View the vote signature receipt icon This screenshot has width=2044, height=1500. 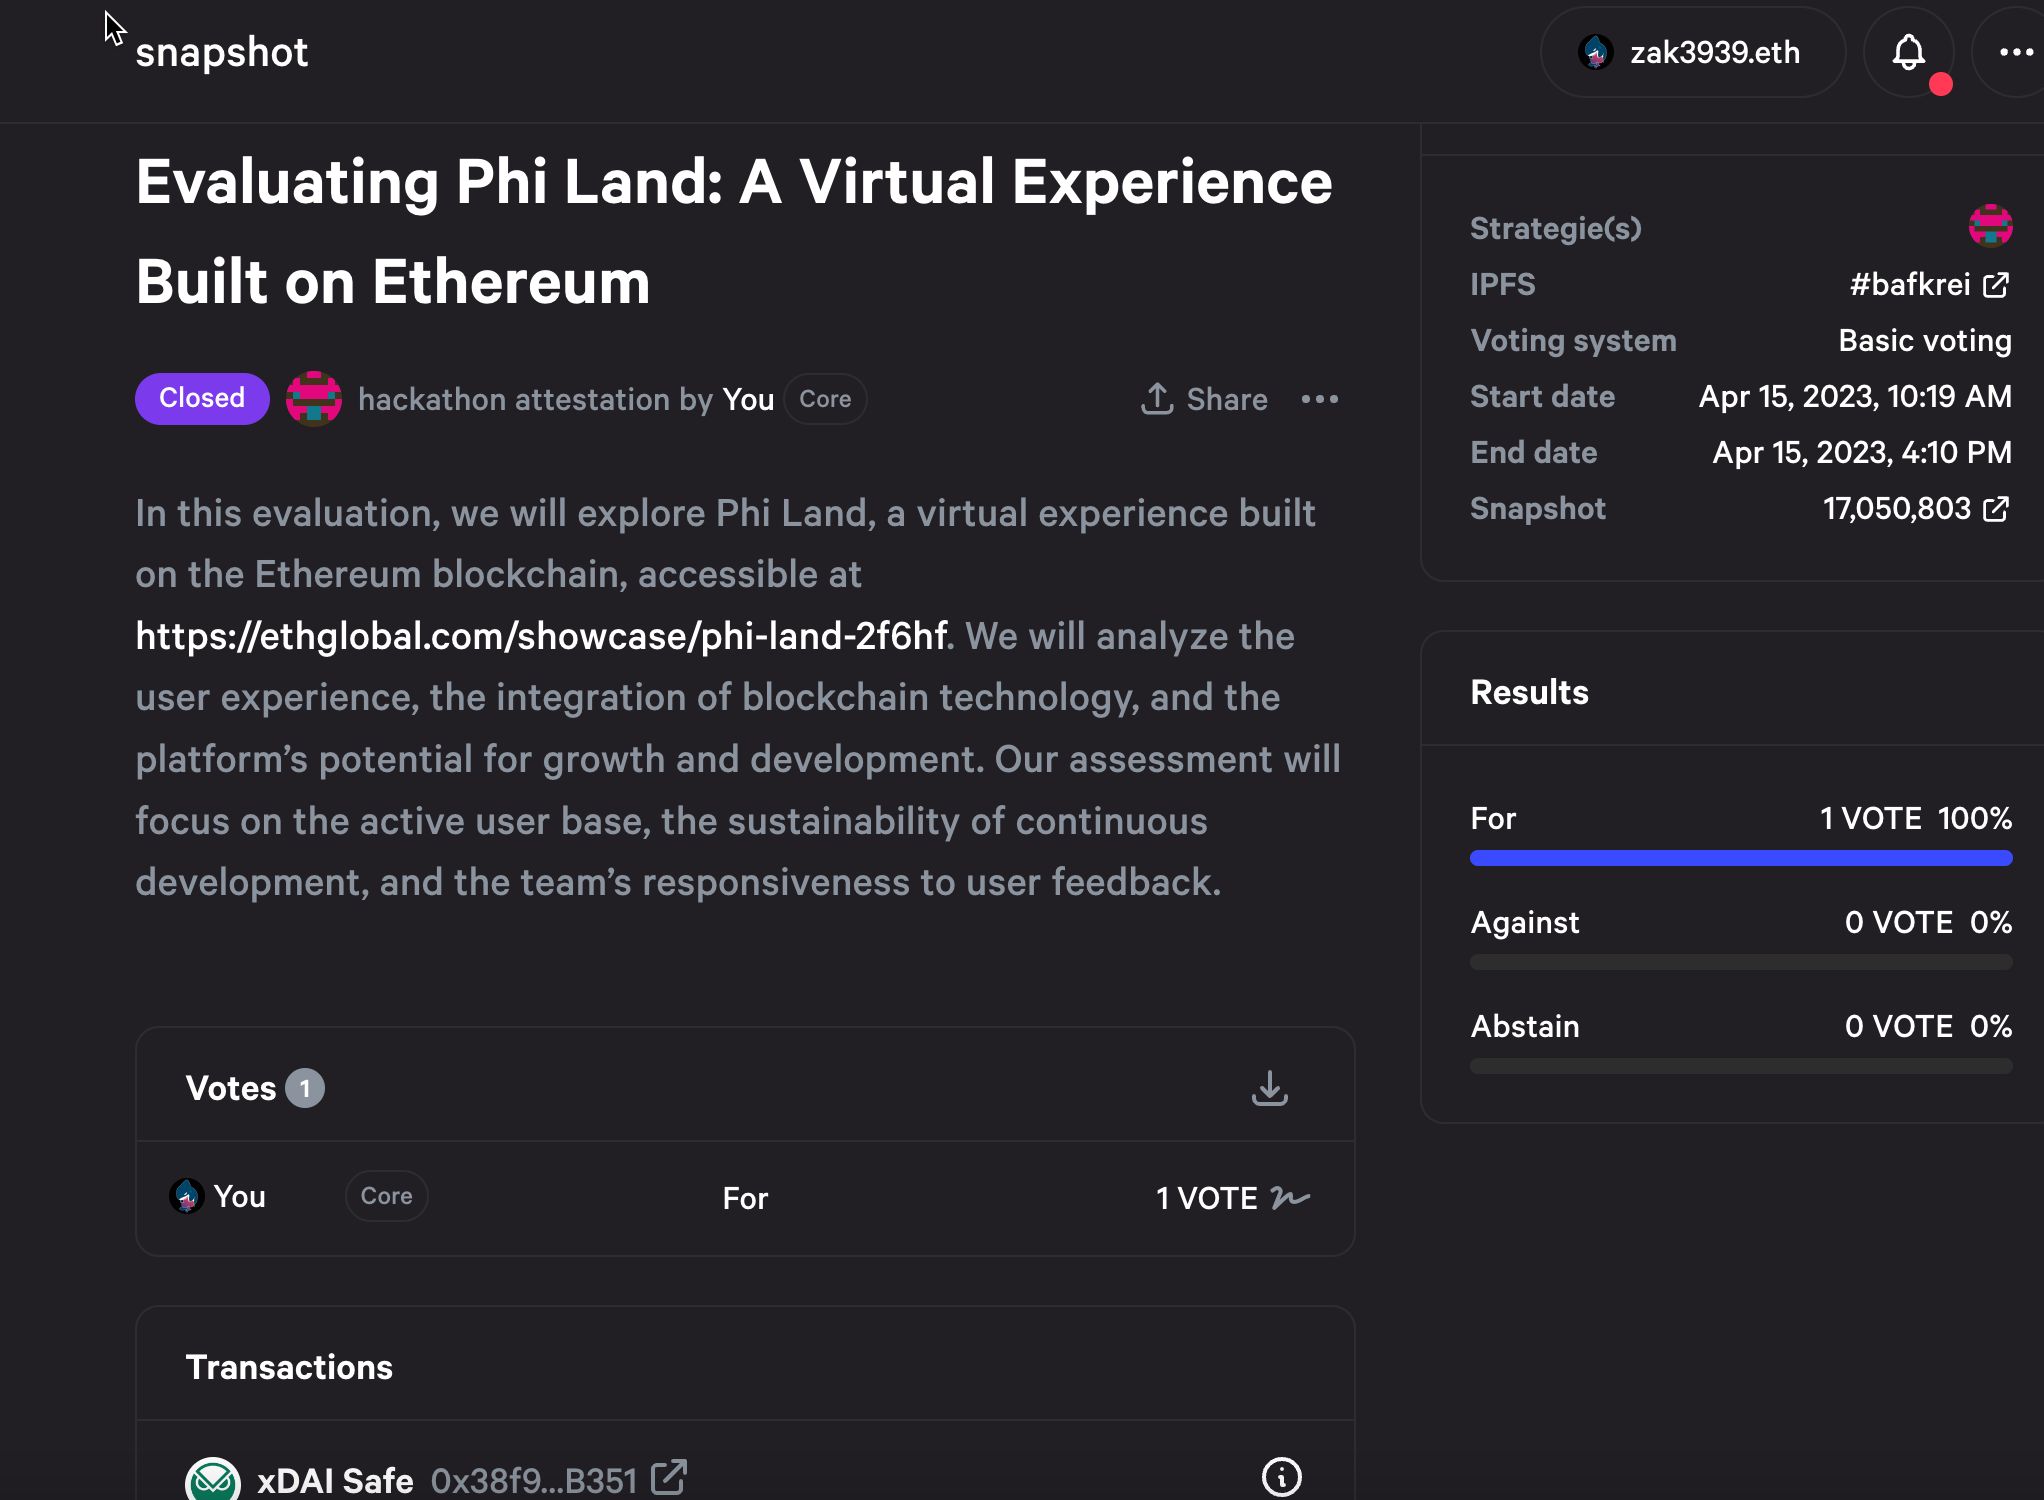point(1290,1197)
